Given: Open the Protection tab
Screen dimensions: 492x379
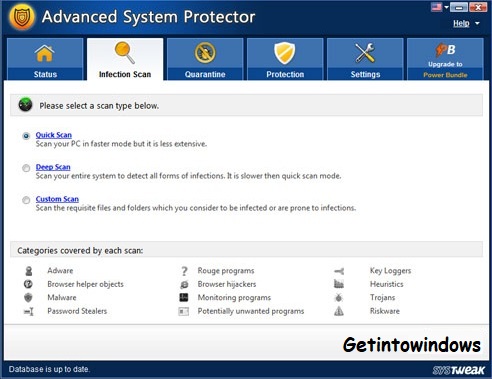Looking at the screenshot, I should 285,59.
